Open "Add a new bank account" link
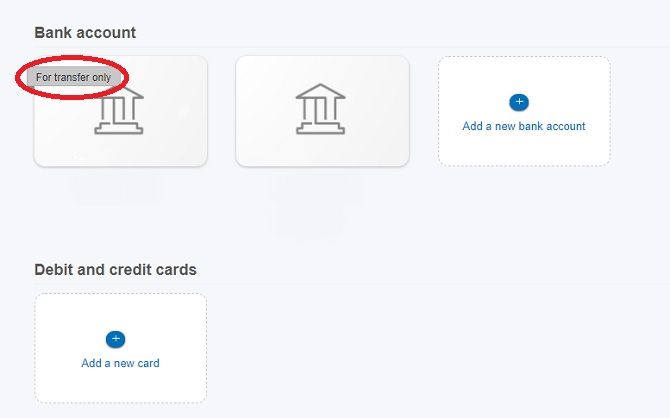 524,127
